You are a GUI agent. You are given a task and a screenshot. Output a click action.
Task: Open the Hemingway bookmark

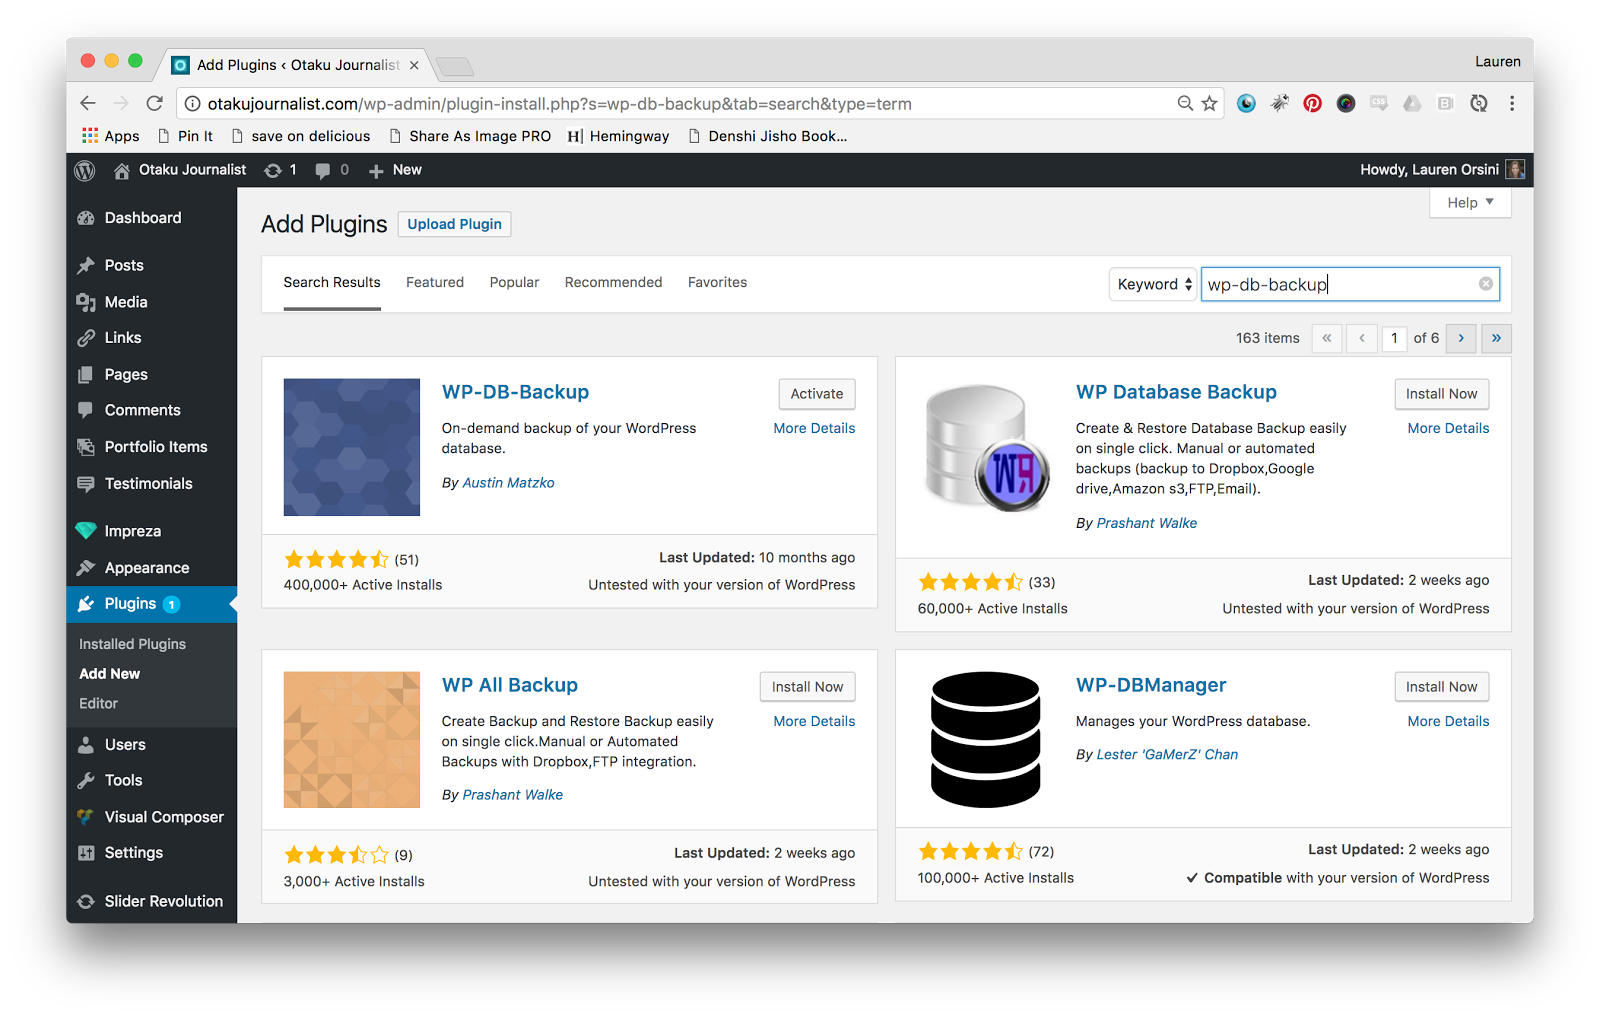[x=619, y=136]
